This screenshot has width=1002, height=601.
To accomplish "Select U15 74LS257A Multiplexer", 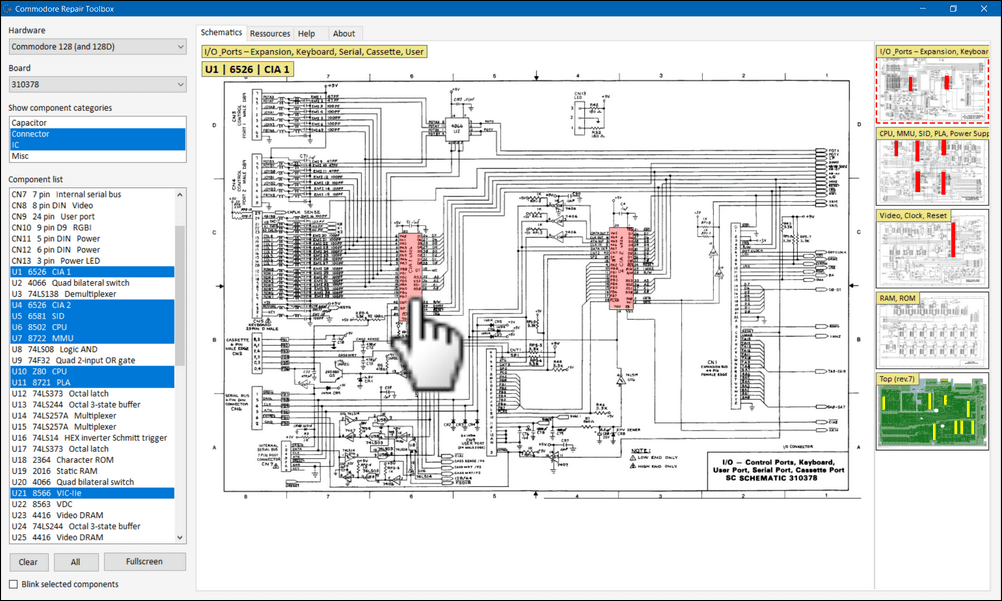I will click(92, 427).
